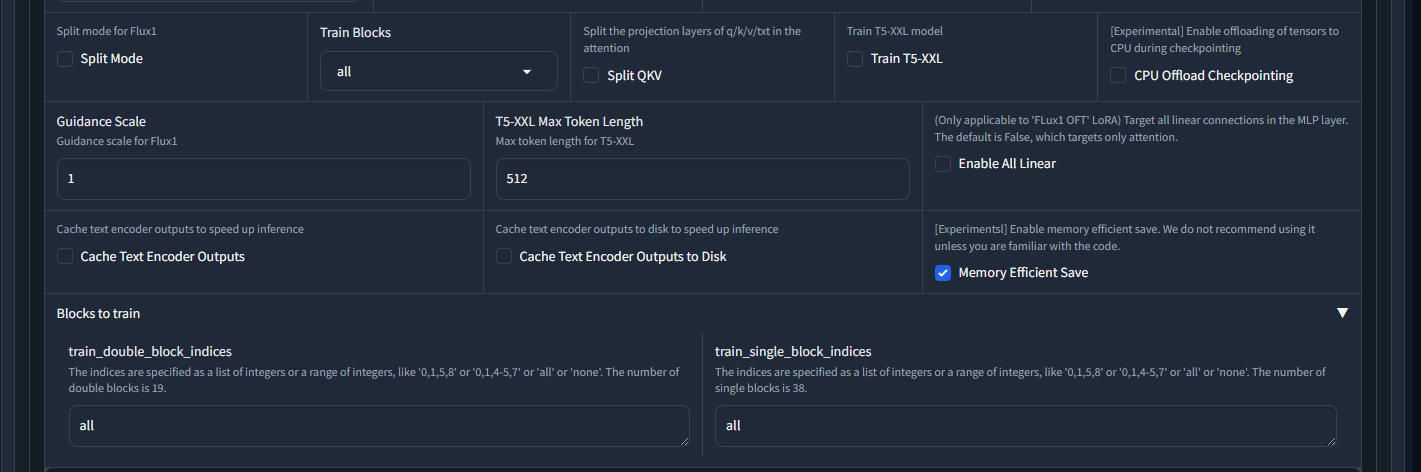Image resolution: width=1421 pixels, height=472 pixels.
Task: Focus the train_single_block_indices text box
Action: tap(1025, 425)
